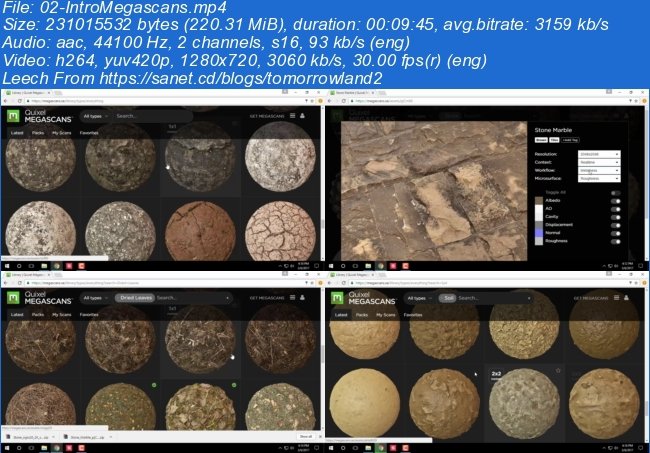Toggle the Cavity map switch
This screenshot has height=453, width=650.
[x=616, y=217]
